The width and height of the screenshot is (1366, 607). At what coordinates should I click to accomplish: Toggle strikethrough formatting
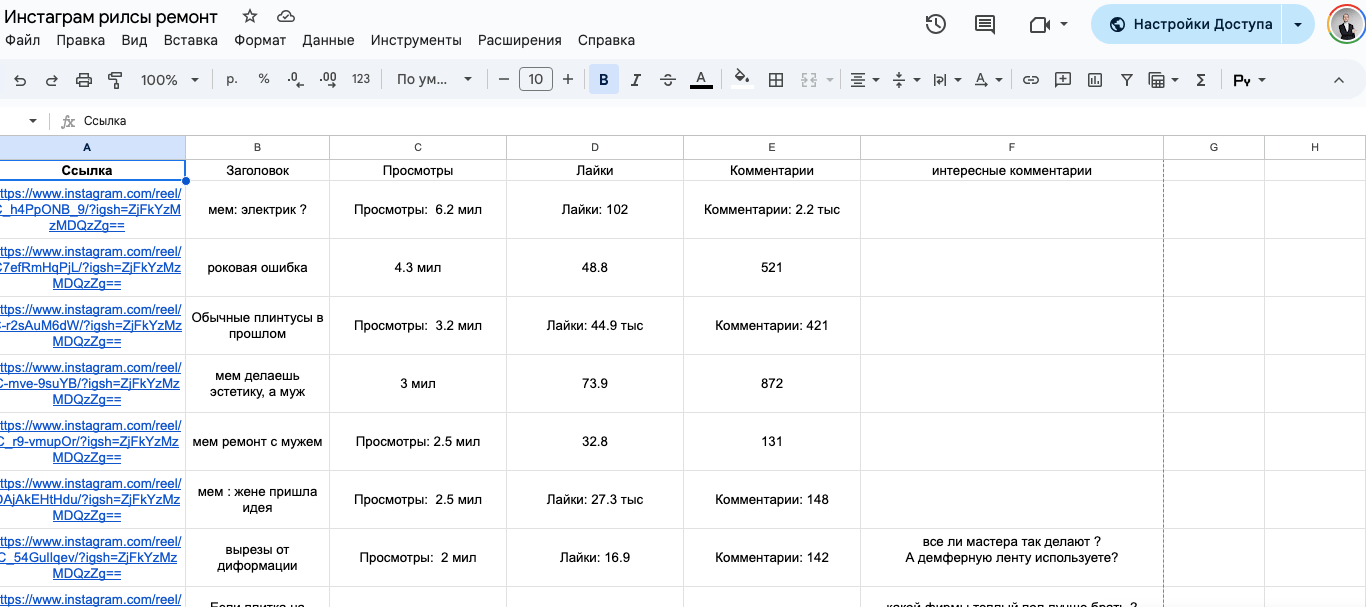[668, 80]
